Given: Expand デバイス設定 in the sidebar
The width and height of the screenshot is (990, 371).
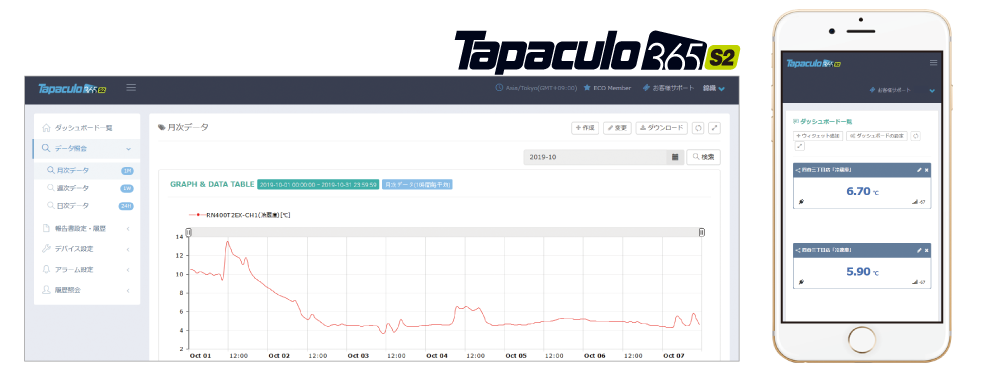Looking at the screenshot, I should pyautogui.click(x=86, y=249).
